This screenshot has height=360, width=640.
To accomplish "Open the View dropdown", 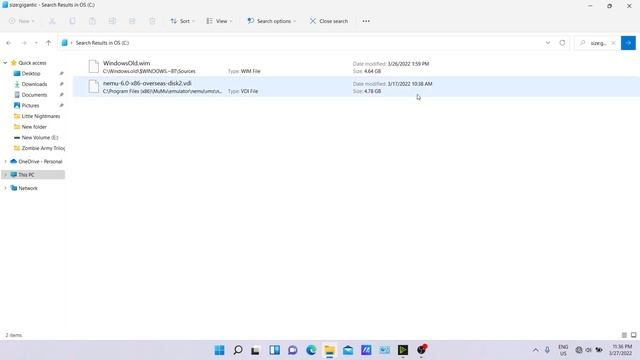I will coord(219,21).
